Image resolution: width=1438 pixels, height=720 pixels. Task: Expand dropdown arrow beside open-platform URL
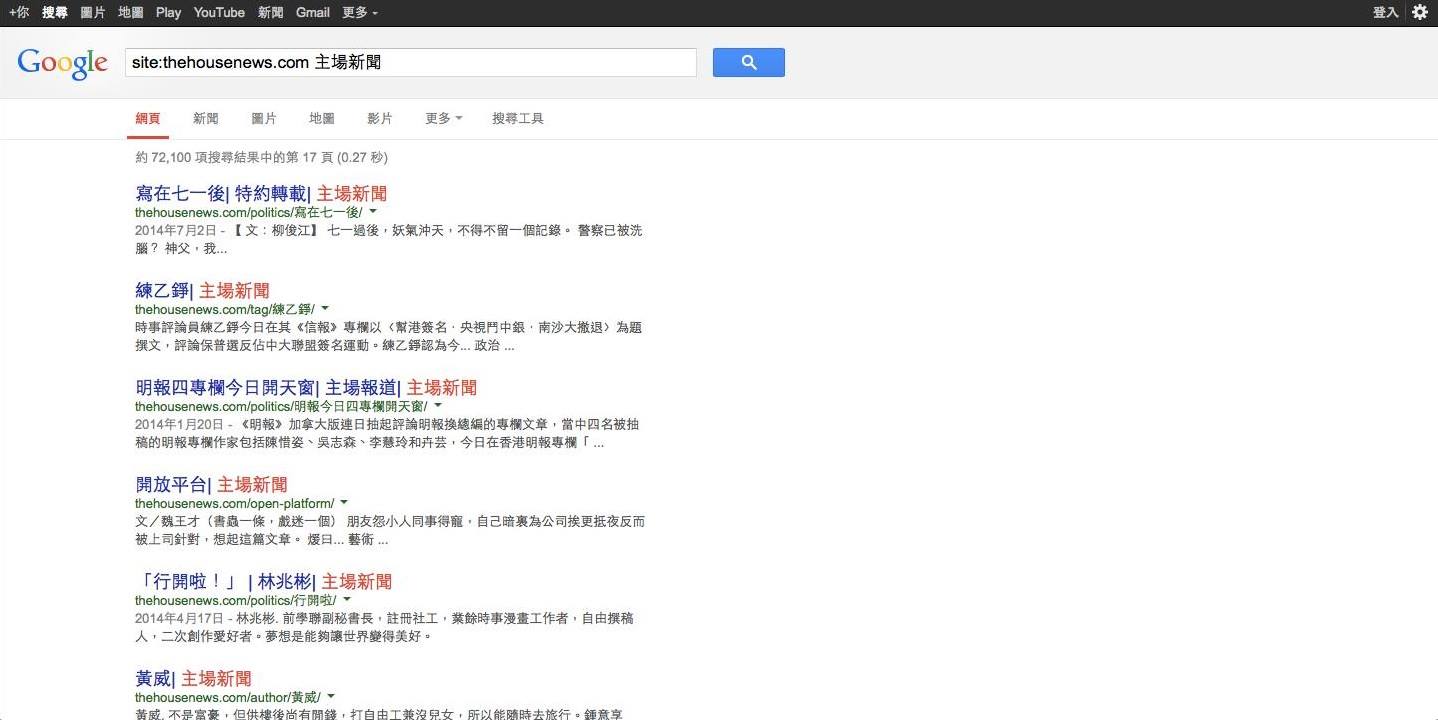[x=344, y=503]
